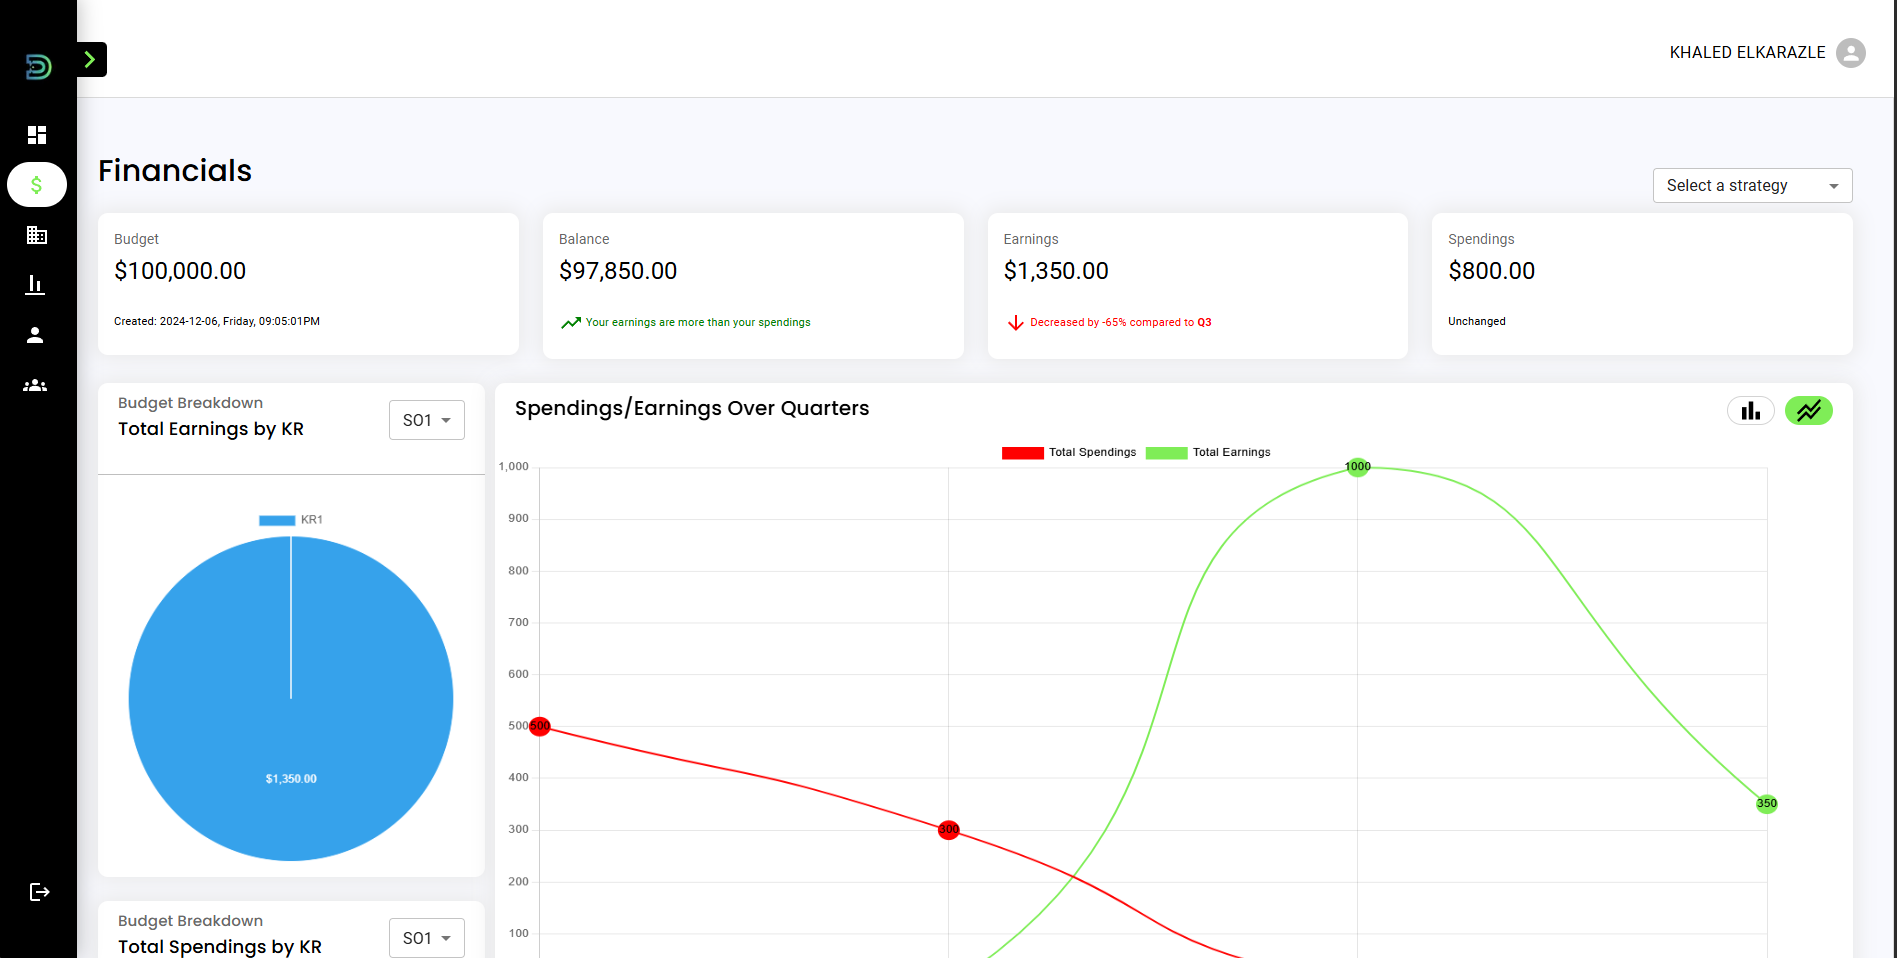This screenshot has height=958, width=1897.
Task: Click the green 1000 earnings data point
Action: [1358, 467]
